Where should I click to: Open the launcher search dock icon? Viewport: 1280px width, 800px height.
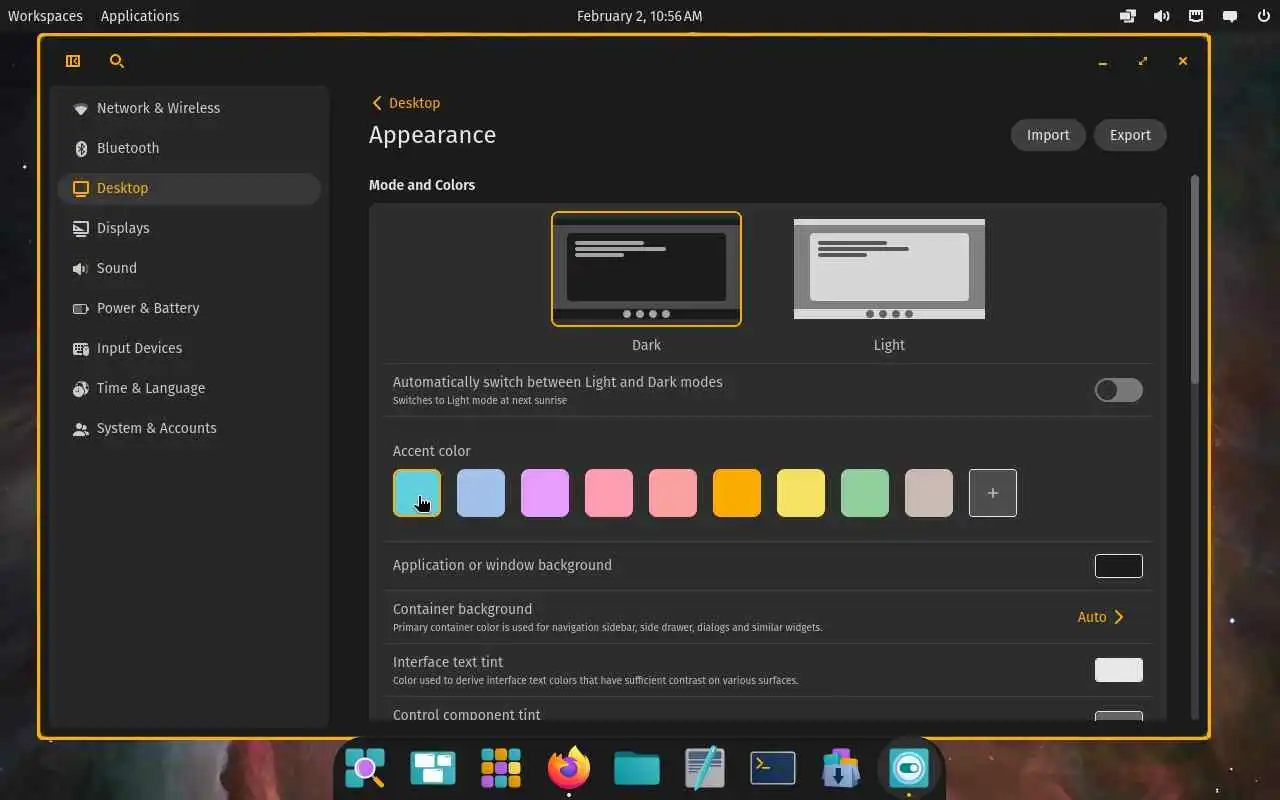(365, 768)
